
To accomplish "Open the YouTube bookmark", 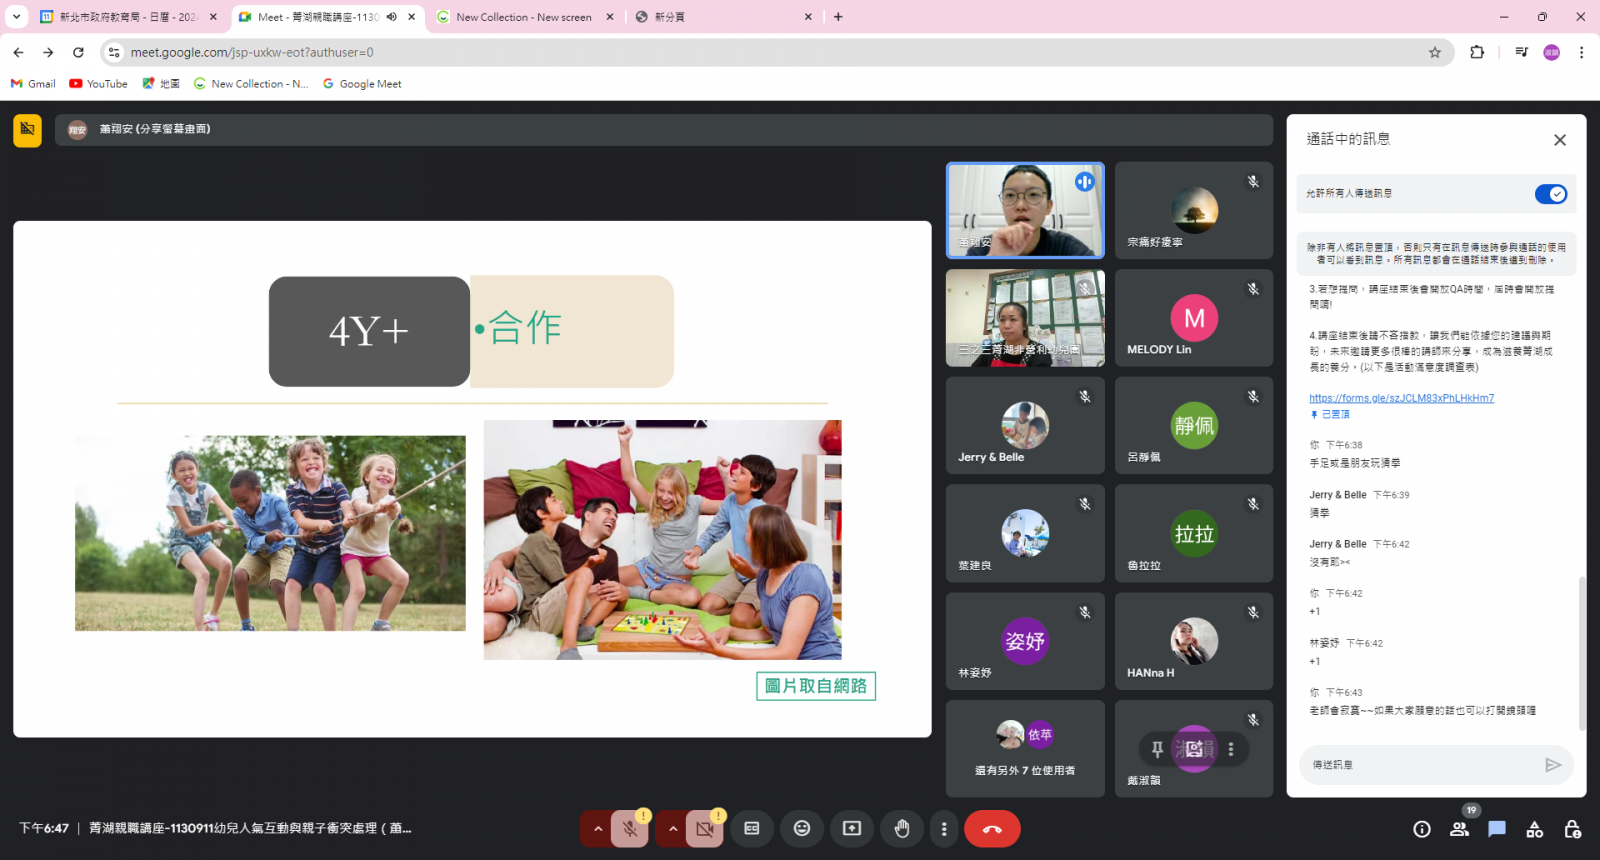I will (x=98, y=84).
